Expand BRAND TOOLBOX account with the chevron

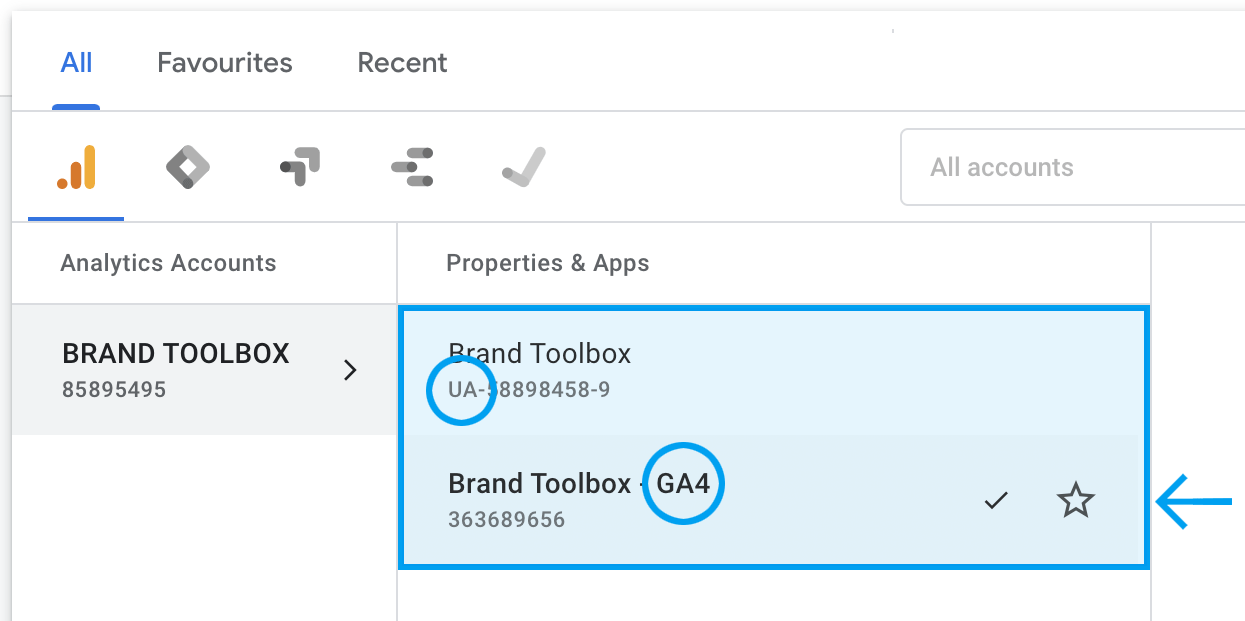click(x=350, y=371)
